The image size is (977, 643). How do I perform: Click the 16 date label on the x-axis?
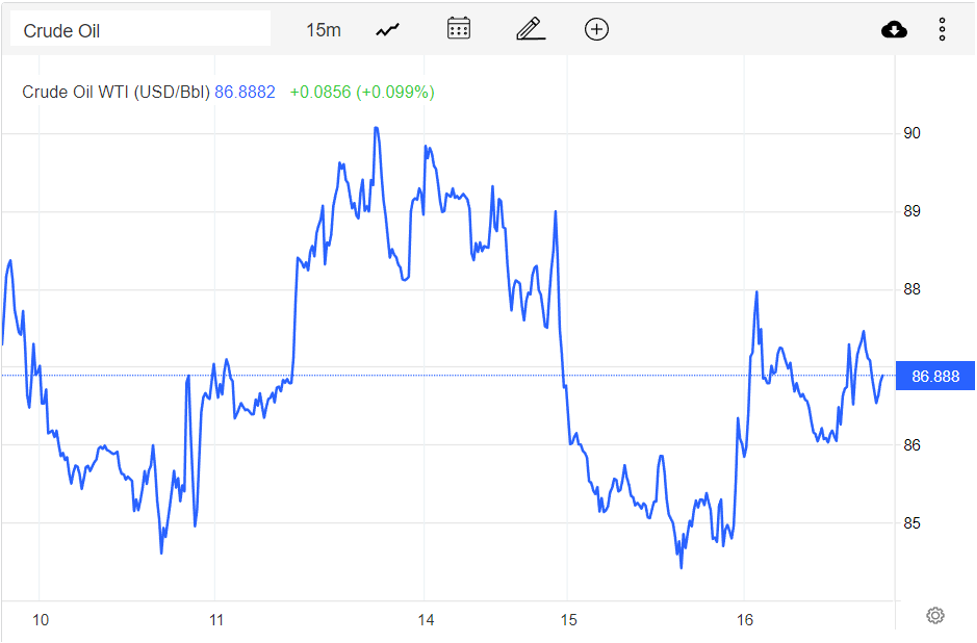745,618
